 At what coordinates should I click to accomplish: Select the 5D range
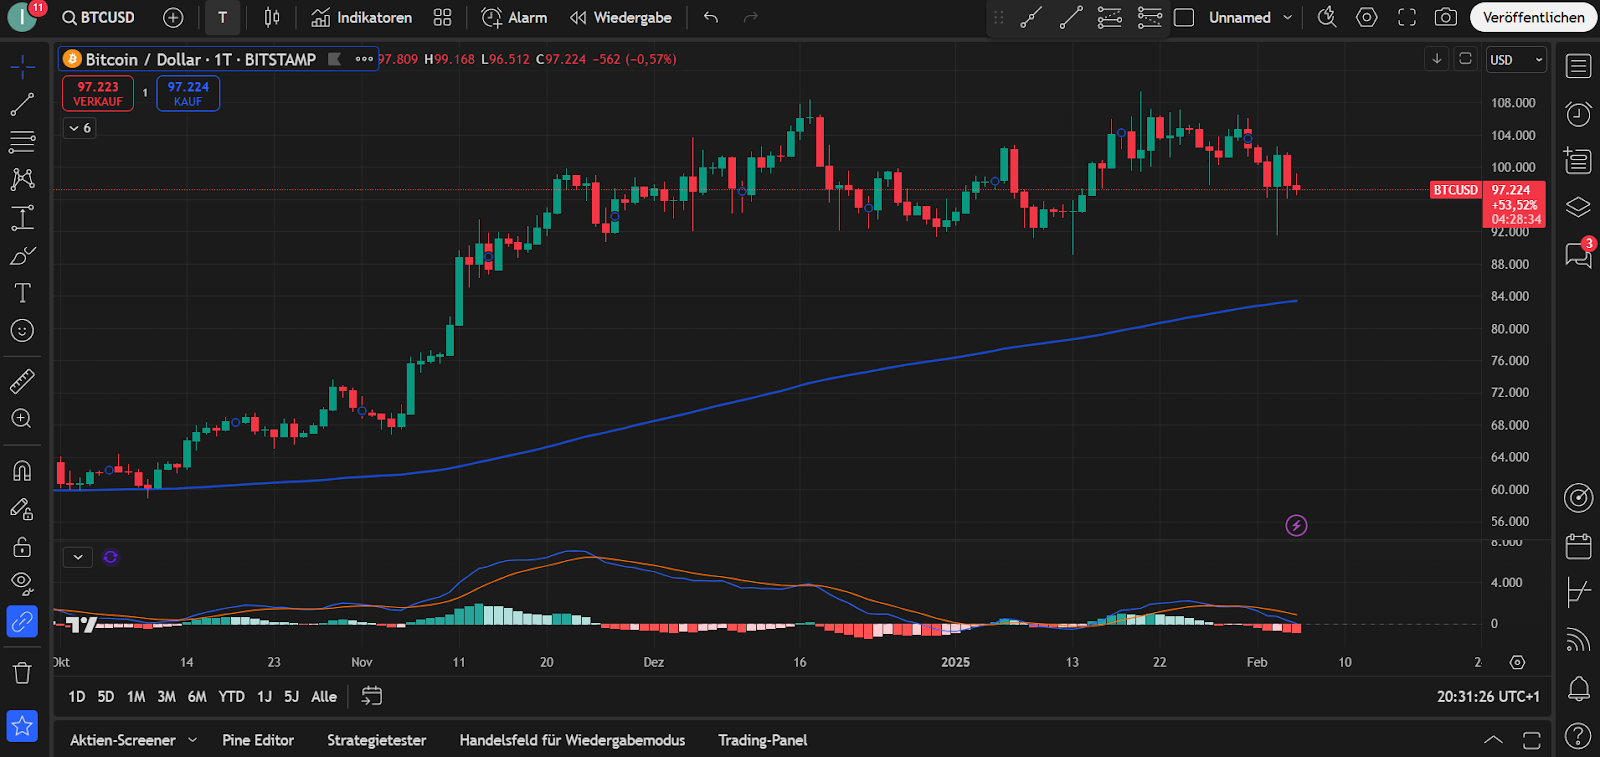(106, 697)
